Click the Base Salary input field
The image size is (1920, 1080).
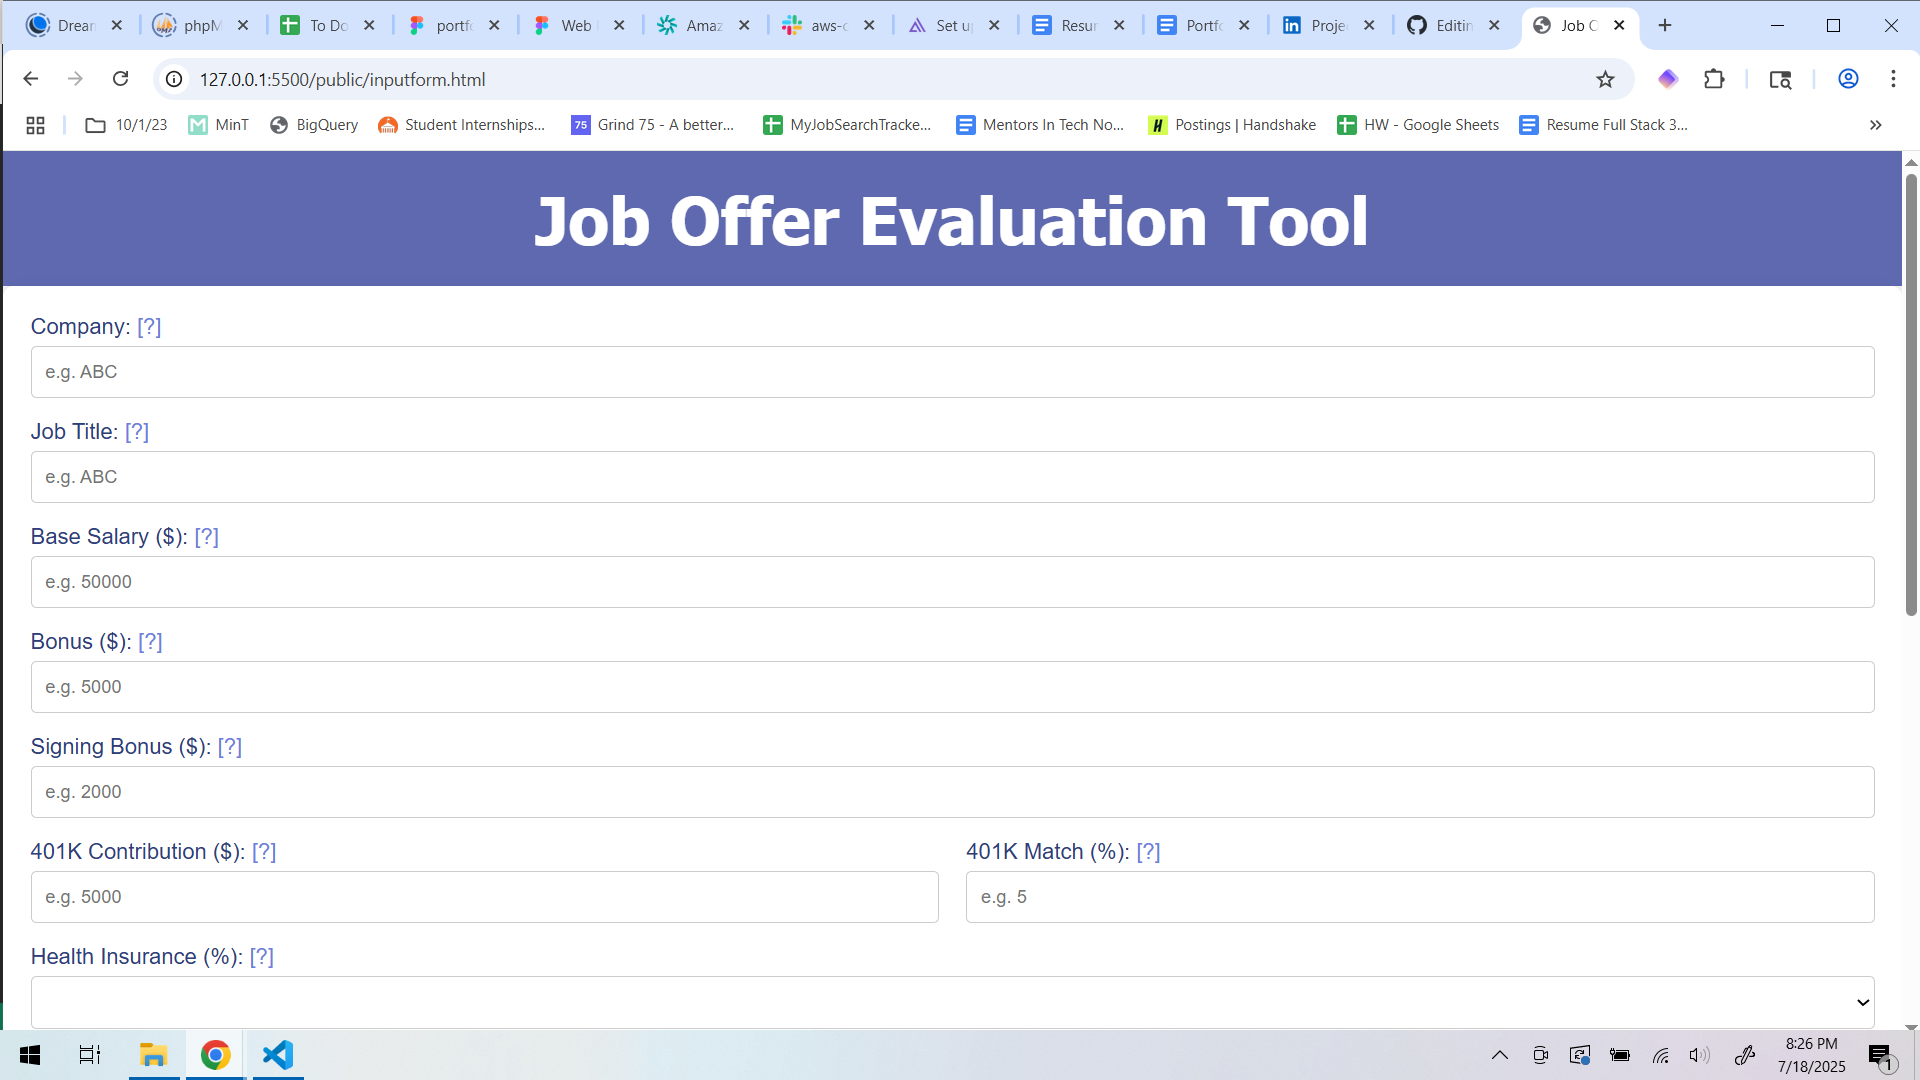click(x=952, y=582)
